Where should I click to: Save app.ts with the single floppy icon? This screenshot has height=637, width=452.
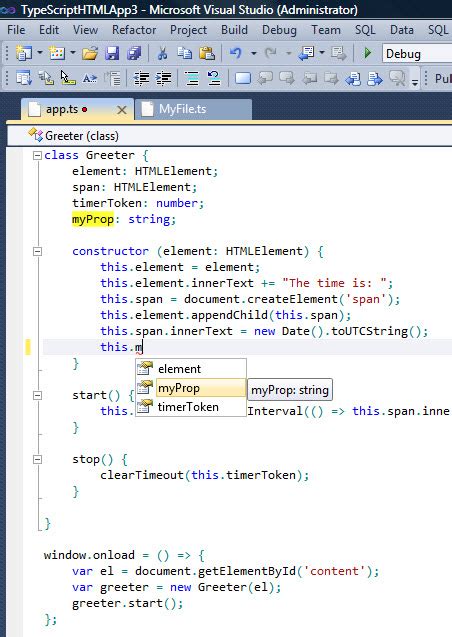112,53
